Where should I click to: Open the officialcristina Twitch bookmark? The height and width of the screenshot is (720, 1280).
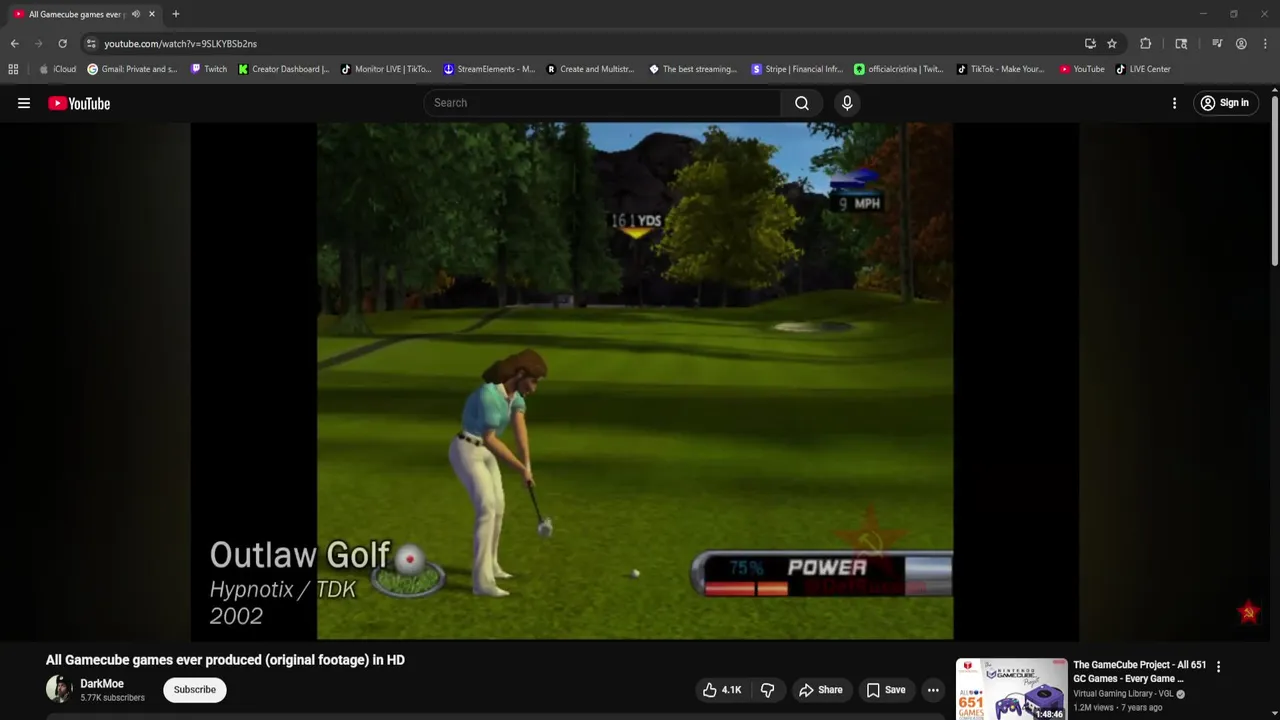click(899, 69)
